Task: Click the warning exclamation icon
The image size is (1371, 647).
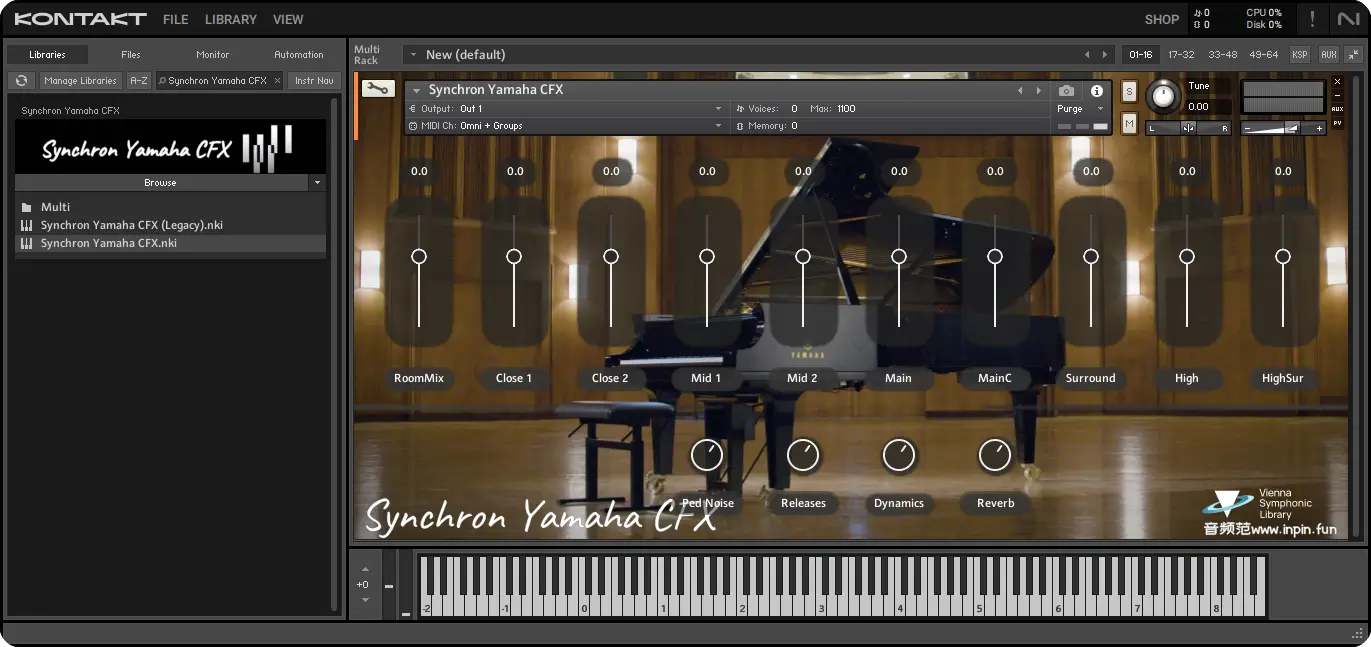Action: 1311,19
